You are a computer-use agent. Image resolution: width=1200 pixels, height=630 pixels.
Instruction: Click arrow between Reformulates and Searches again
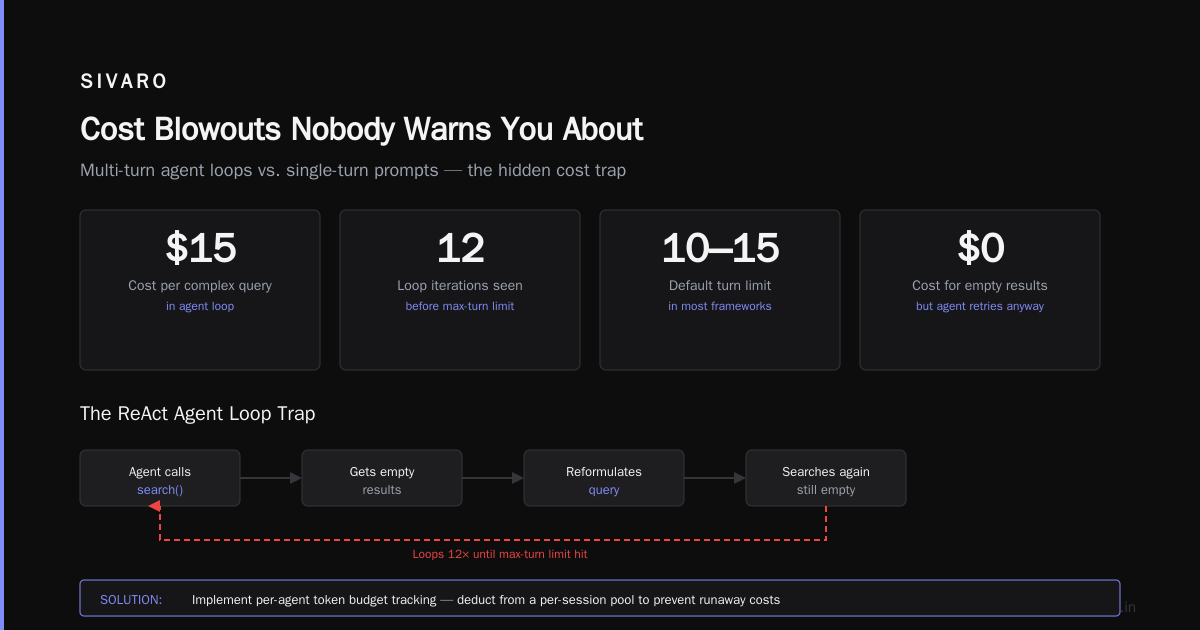coord(715,478)
